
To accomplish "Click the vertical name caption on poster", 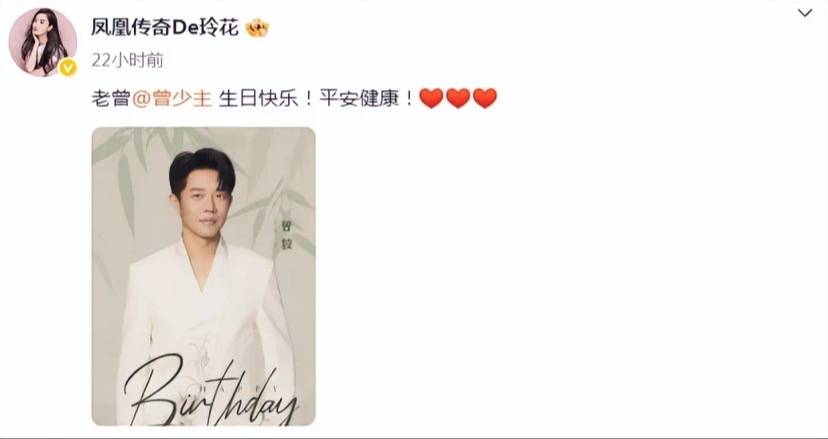I will 286,235.
